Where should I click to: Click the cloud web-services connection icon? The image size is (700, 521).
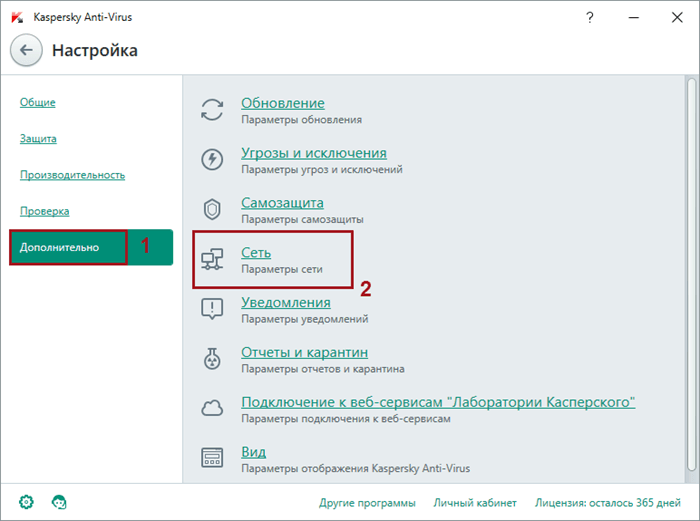[x=212, y=408]
